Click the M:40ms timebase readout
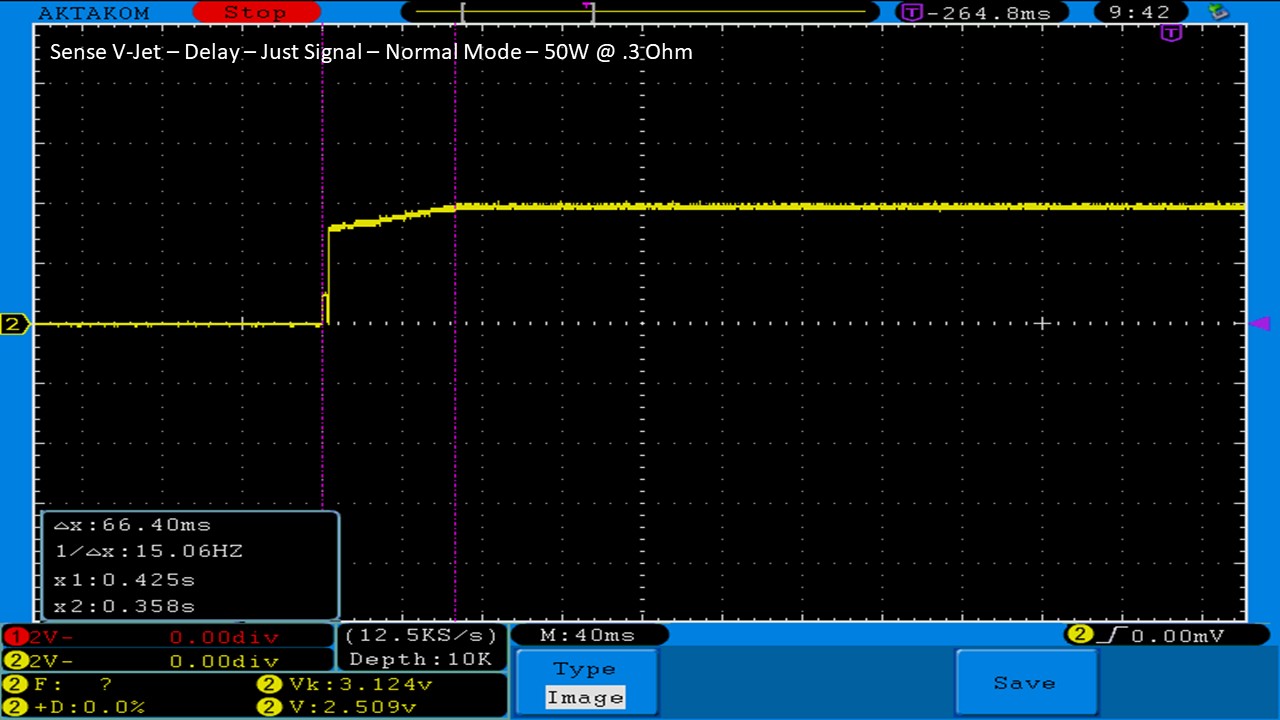Screen dimensions: 1280x720 (x=588, y=635)
